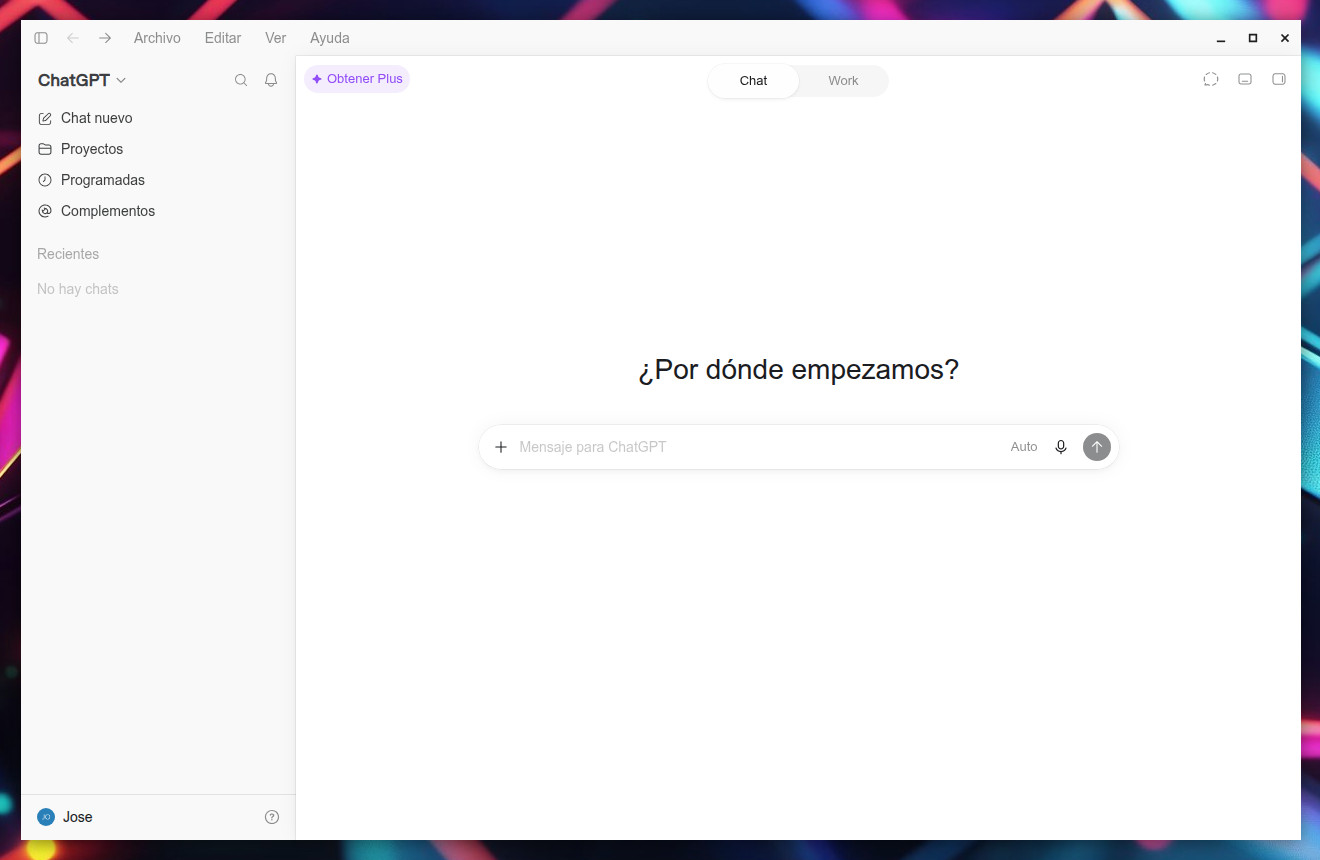Viewport: 1320px width, 860px height.
Task: Open notifications bell icon
Action: pyautogui.click(x=271, y=80)
